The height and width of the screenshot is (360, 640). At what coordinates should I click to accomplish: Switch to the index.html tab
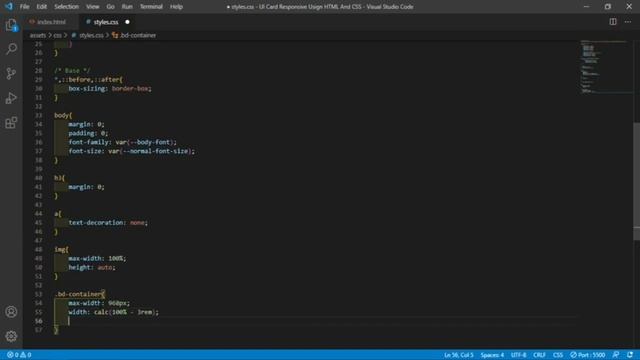coord(51,22)
